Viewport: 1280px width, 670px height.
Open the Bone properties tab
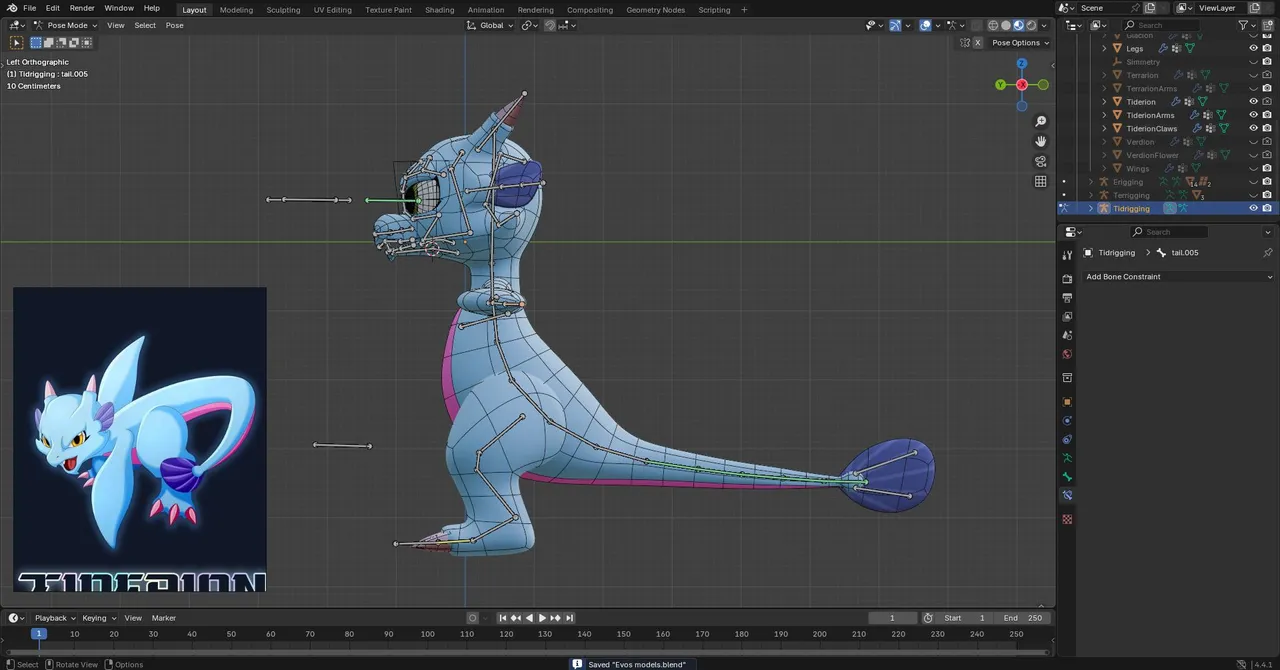[1067, 477]
